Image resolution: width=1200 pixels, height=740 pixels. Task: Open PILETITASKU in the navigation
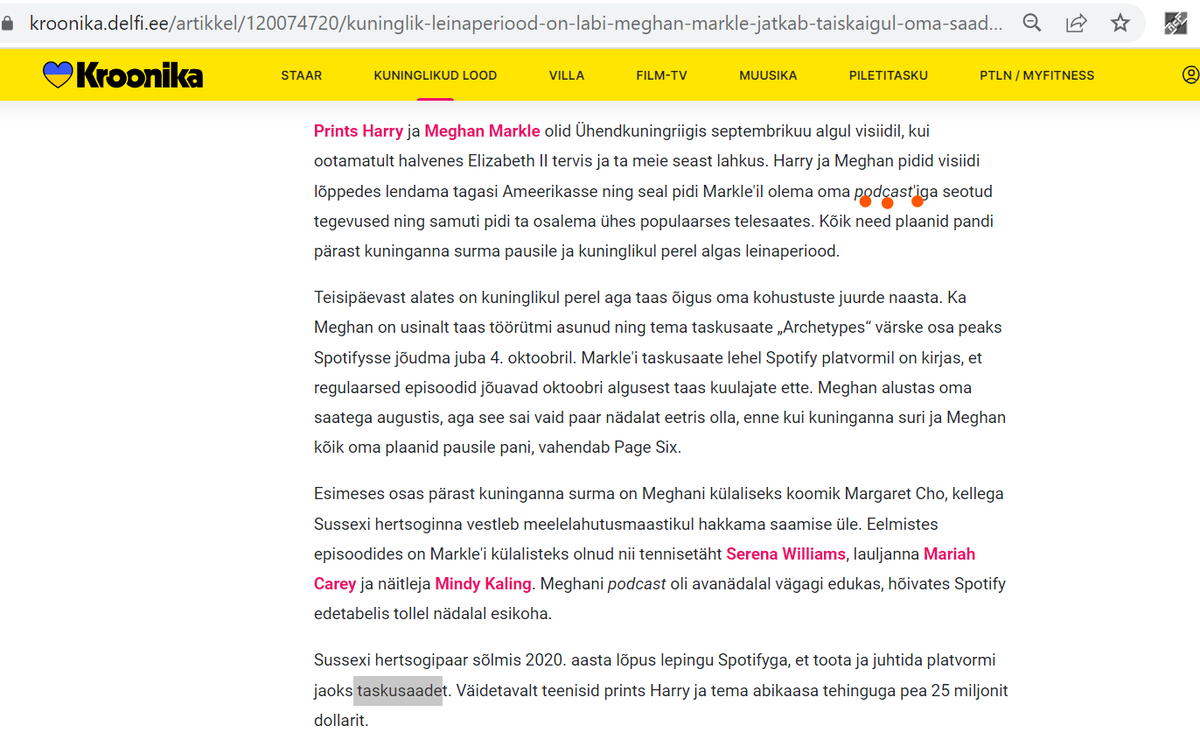[x=888, y=75]
